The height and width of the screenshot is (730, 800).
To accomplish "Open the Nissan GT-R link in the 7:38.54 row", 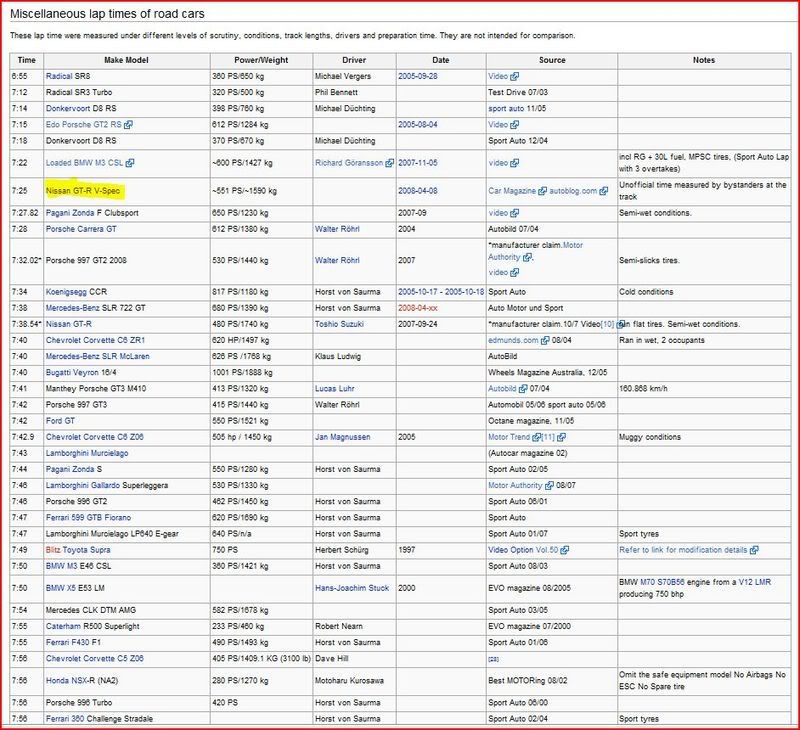I will [x=69, y=324].
